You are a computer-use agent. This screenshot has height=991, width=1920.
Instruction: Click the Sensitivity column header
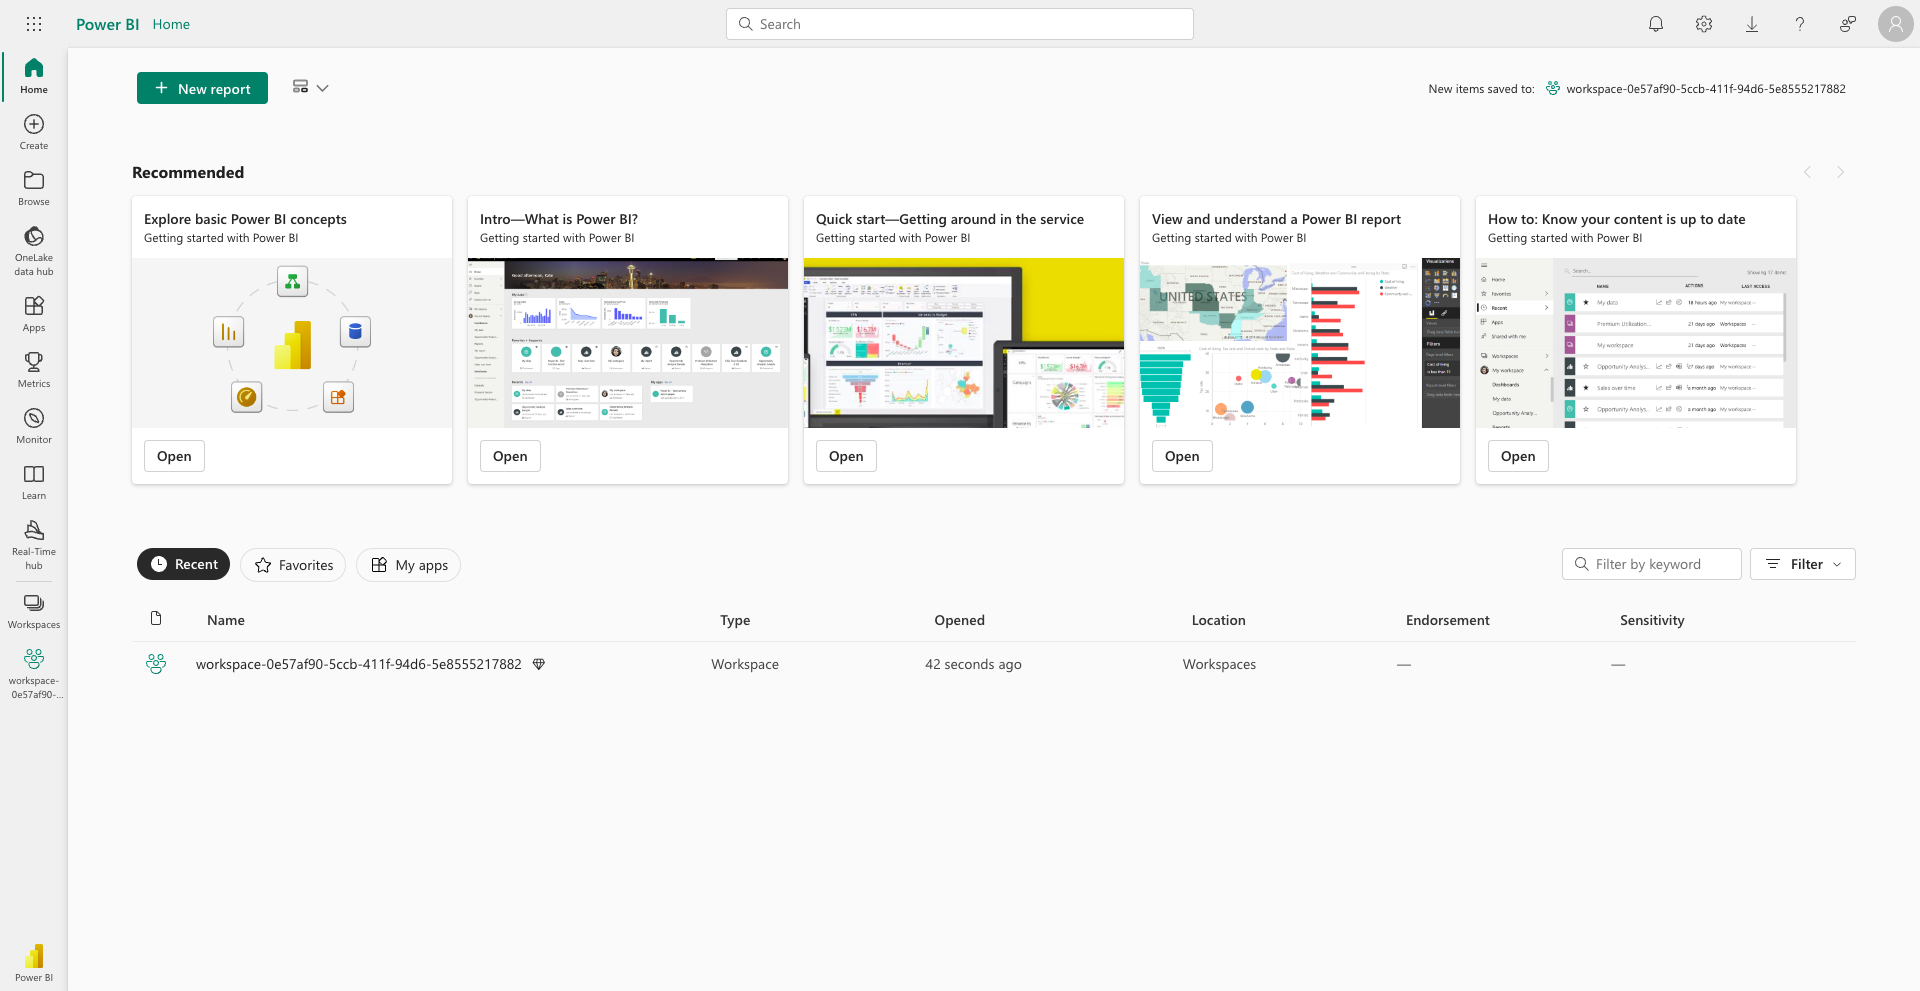tap(1652, 620)
